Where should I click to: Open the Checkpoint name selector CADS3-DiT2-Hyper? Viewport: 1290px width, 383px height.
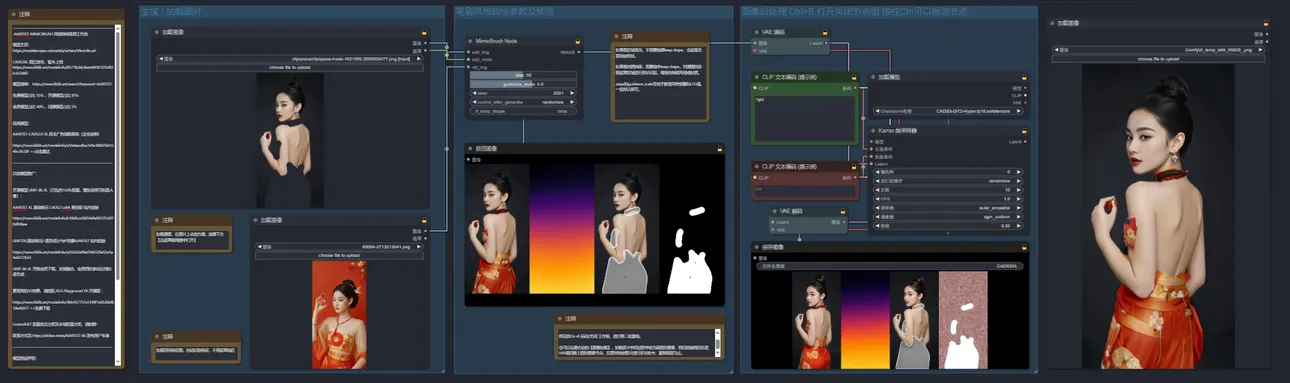(948, 111)
